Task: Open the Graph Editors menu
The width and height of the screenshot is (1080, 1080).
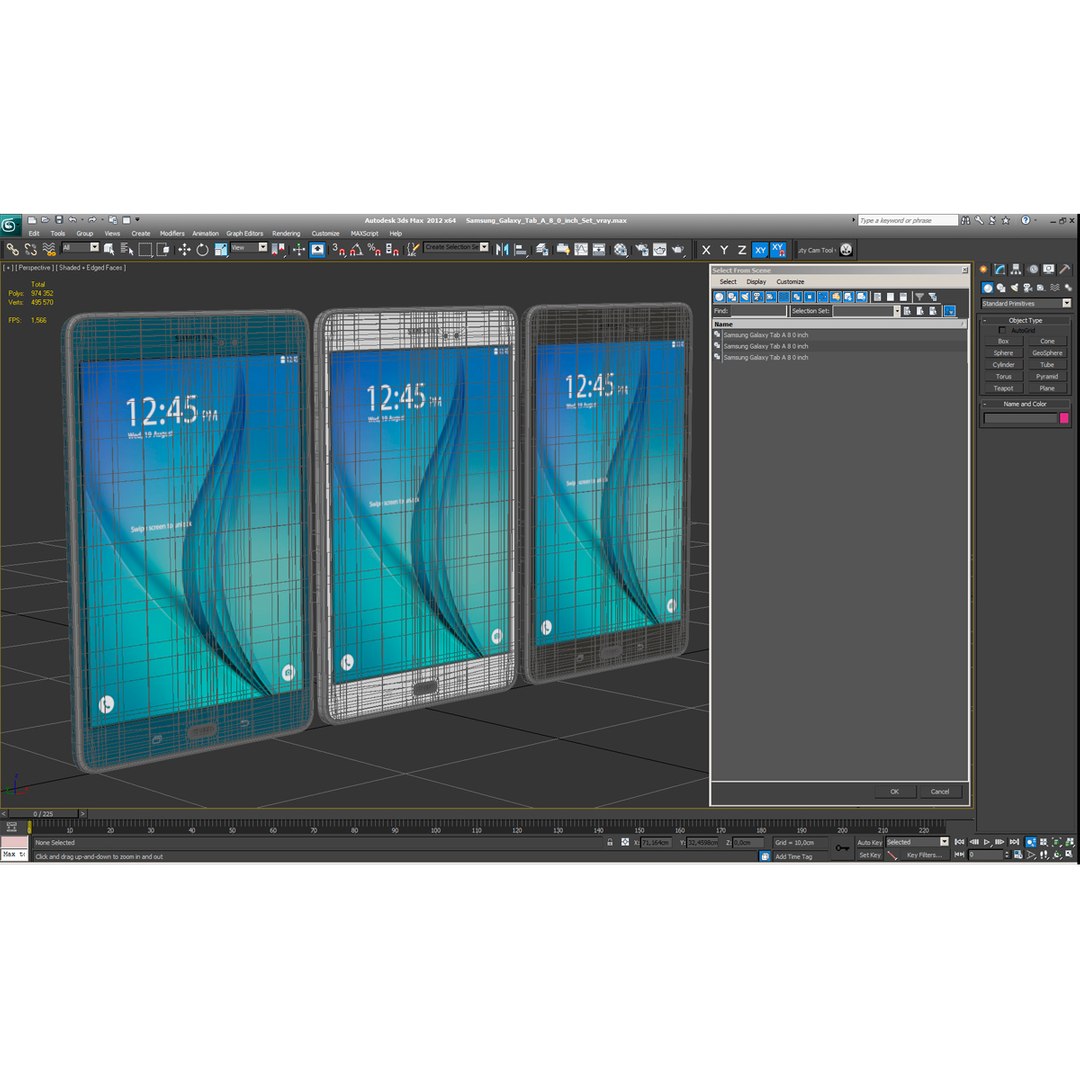Action: [245, 233]
